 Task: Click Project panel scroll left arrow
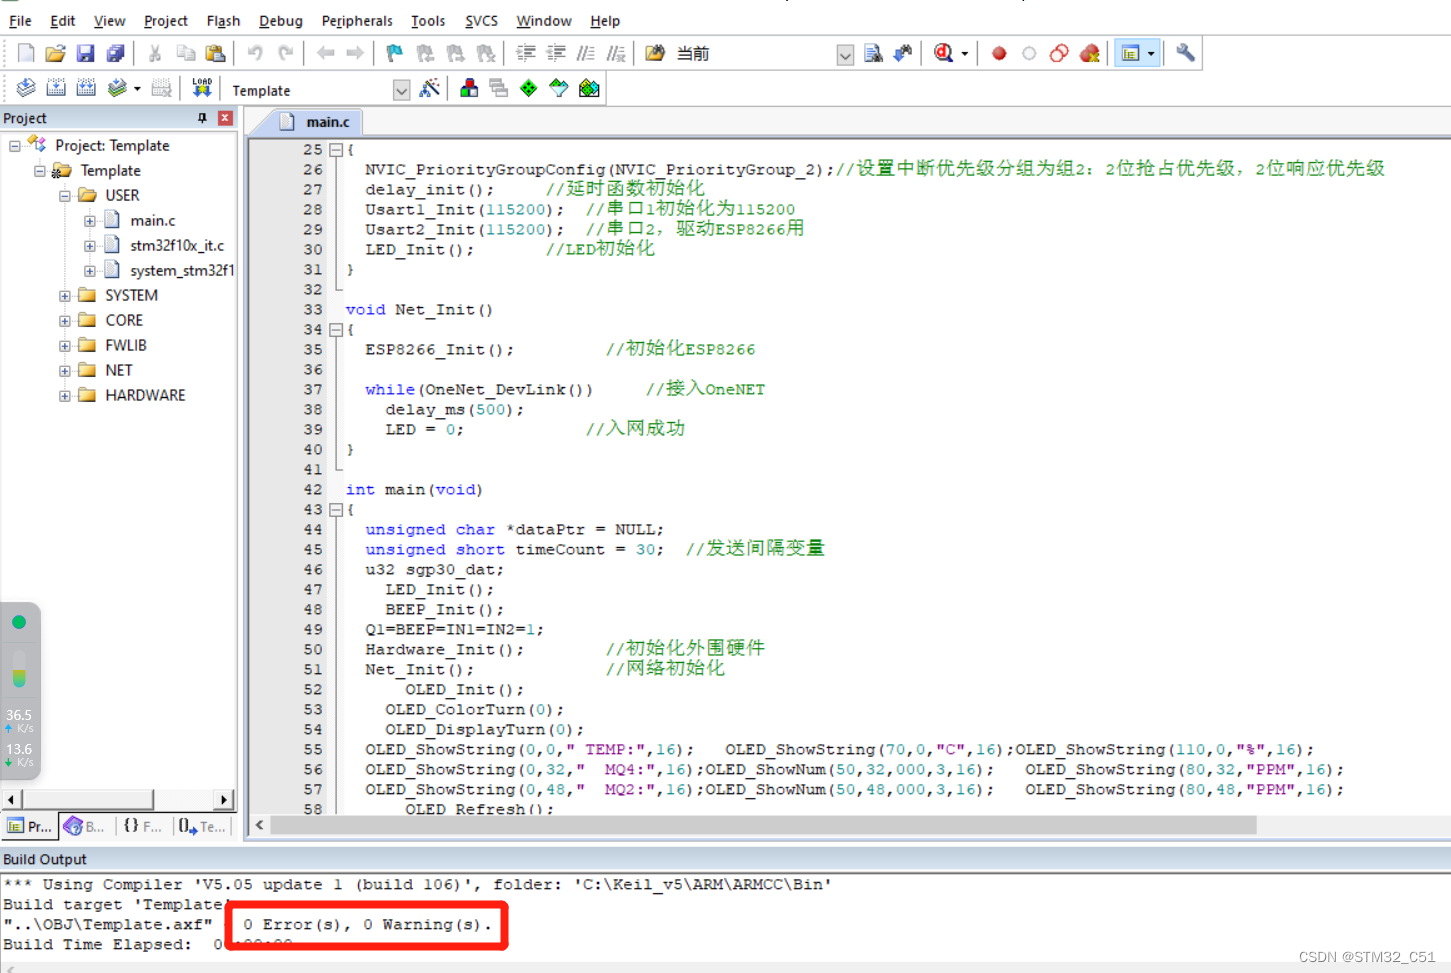pyautogui.click(x=11, y=800)
